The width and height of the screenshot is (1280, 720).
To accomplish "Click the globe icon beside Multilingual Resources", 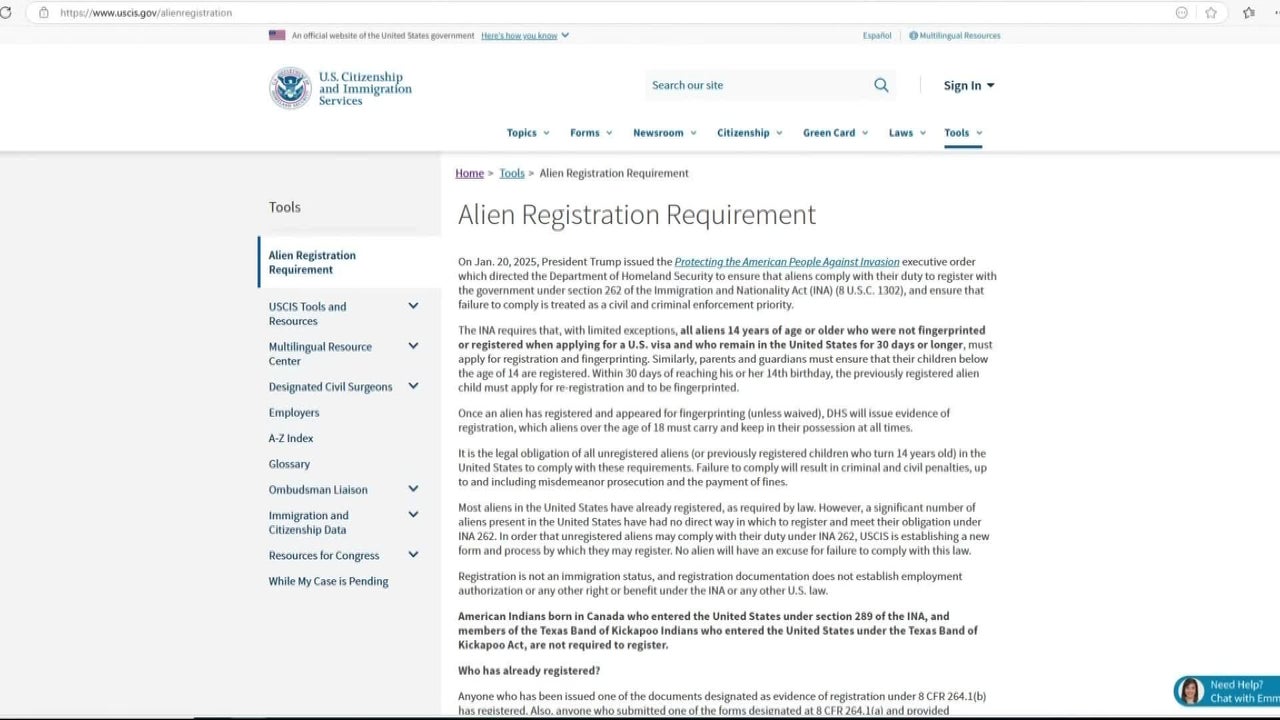I will tap(913, 36).
